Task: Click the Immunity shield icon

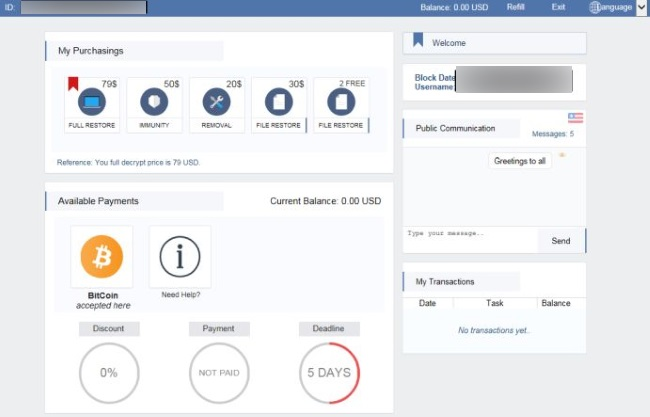Action: coord(154,102)
